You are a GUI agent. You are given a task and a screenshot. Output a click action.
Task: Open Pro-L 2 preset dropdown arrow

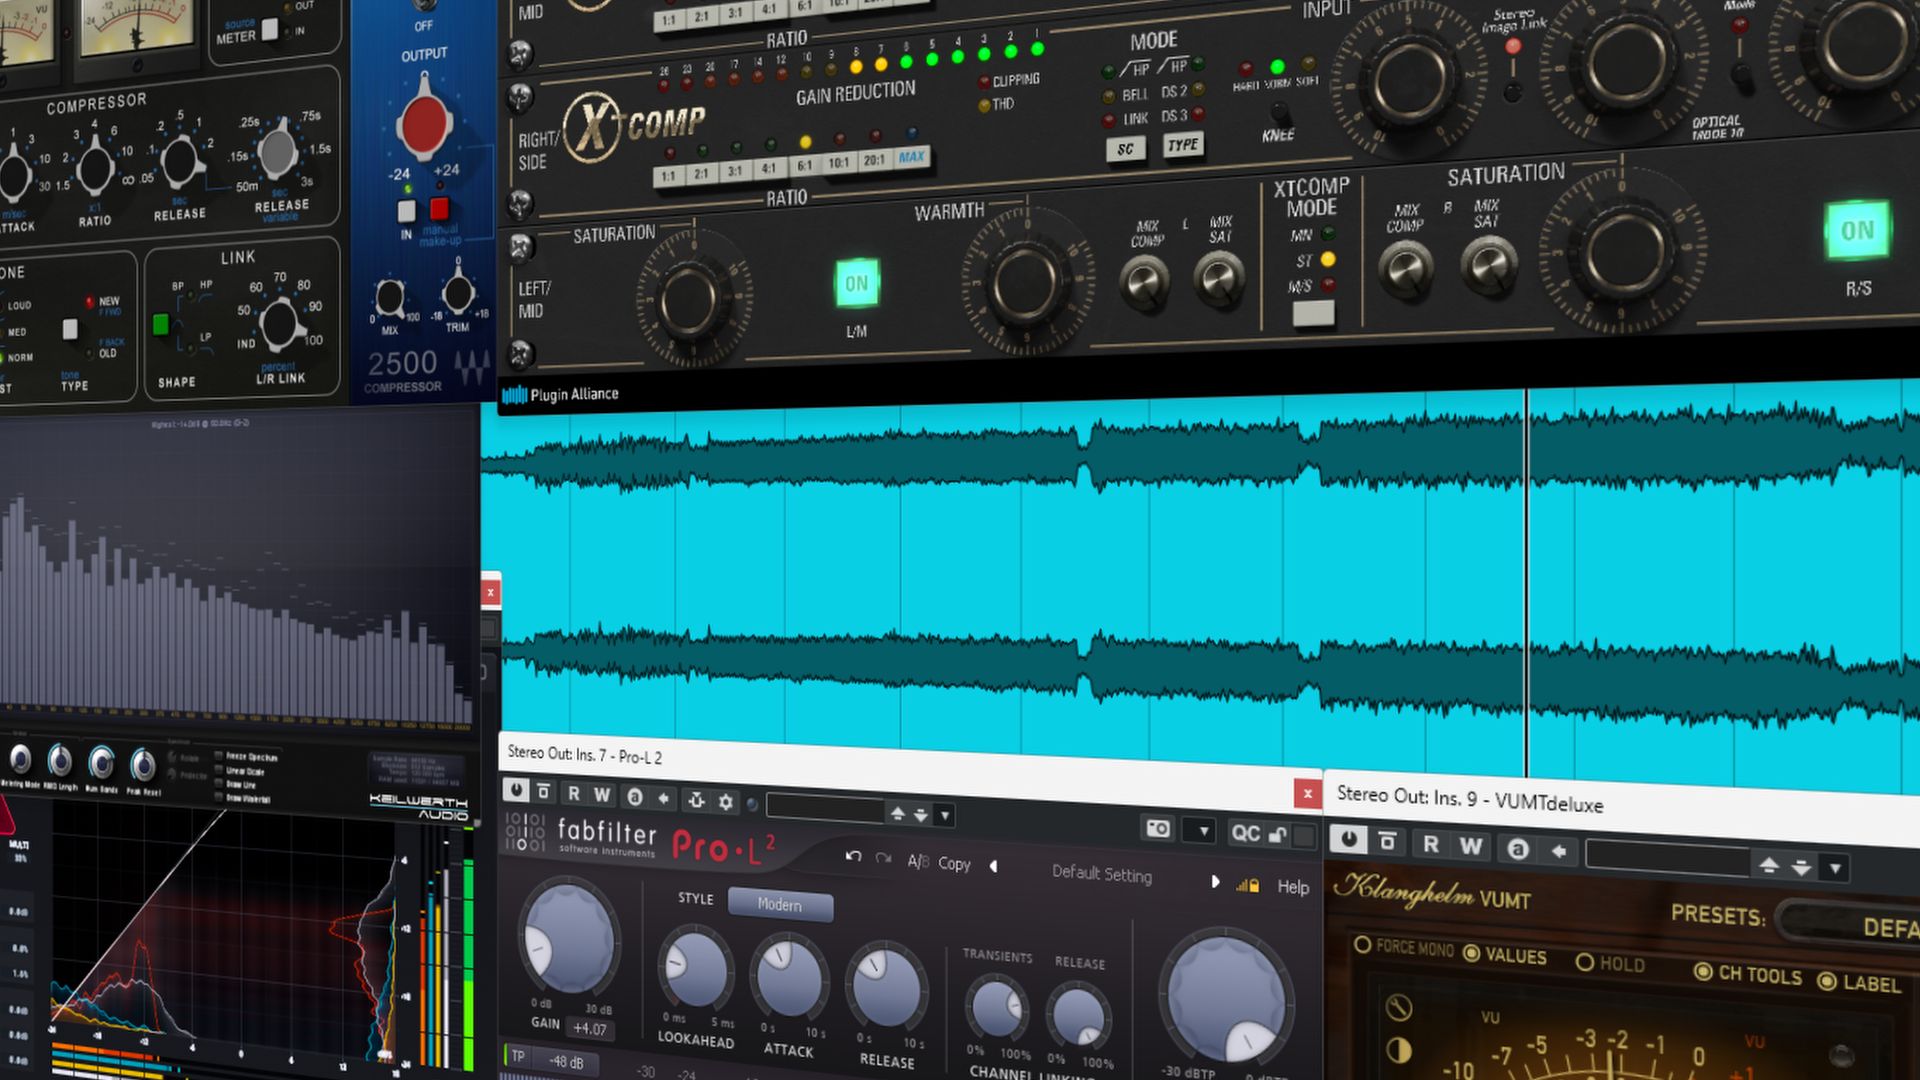pyautogui.click(x=945, y=815)
